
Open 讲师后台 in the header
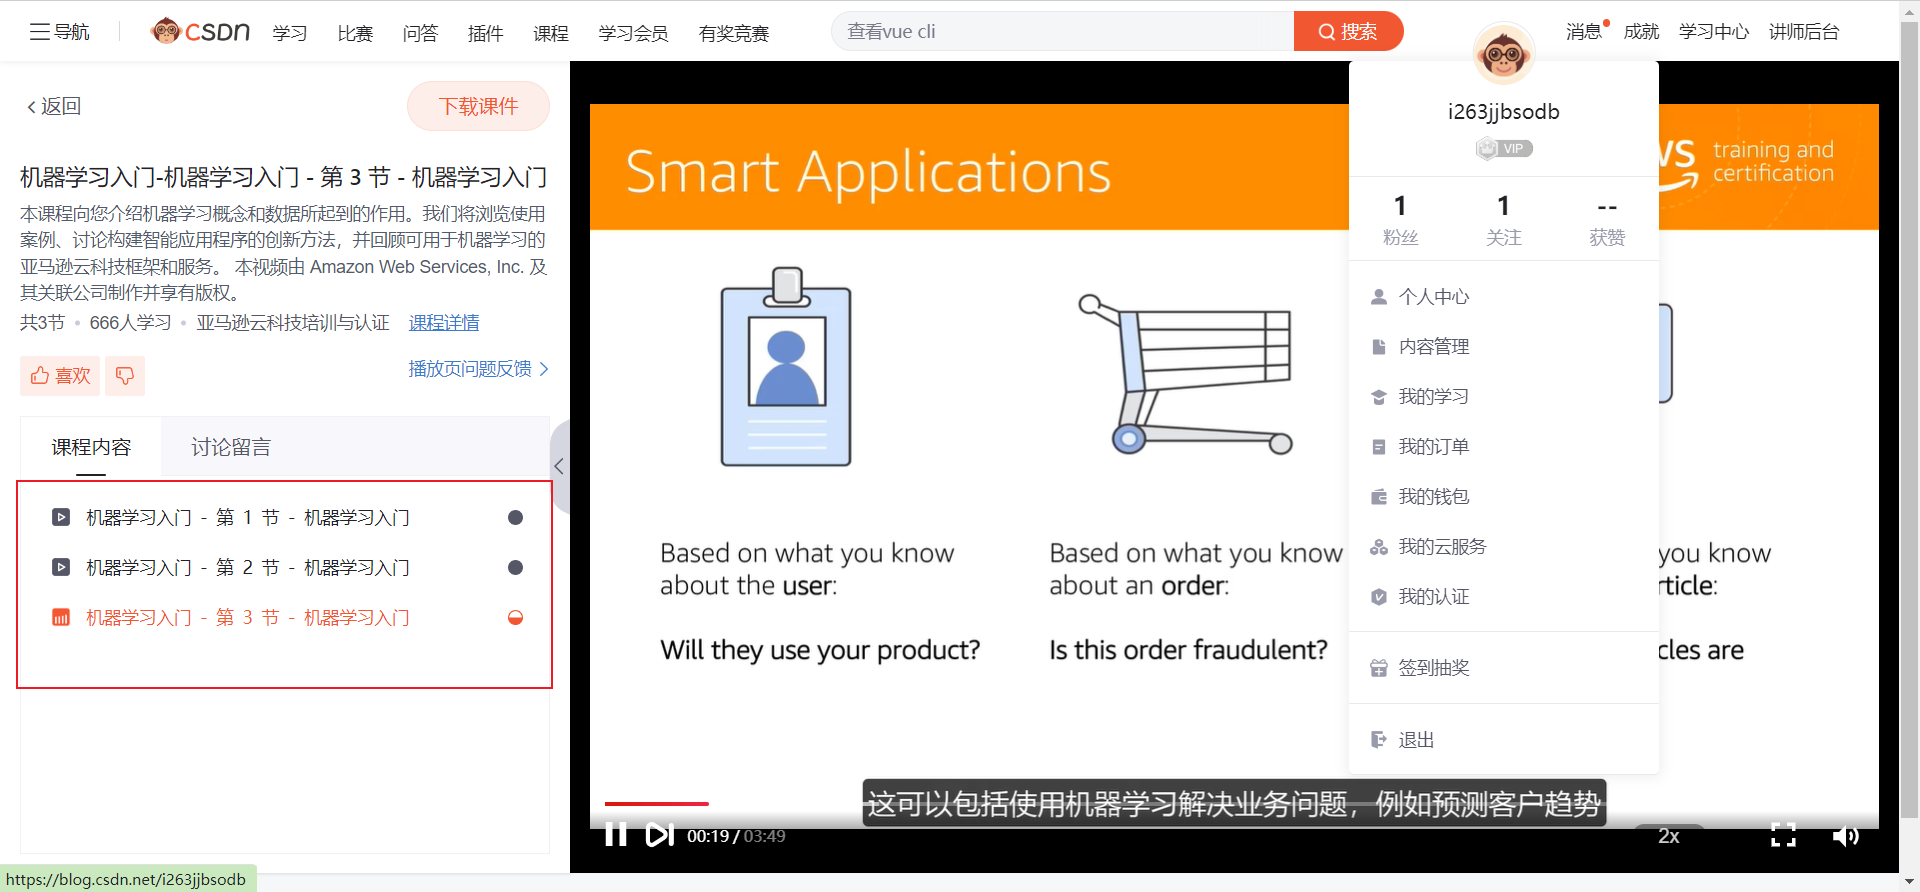click(1804, 32)
